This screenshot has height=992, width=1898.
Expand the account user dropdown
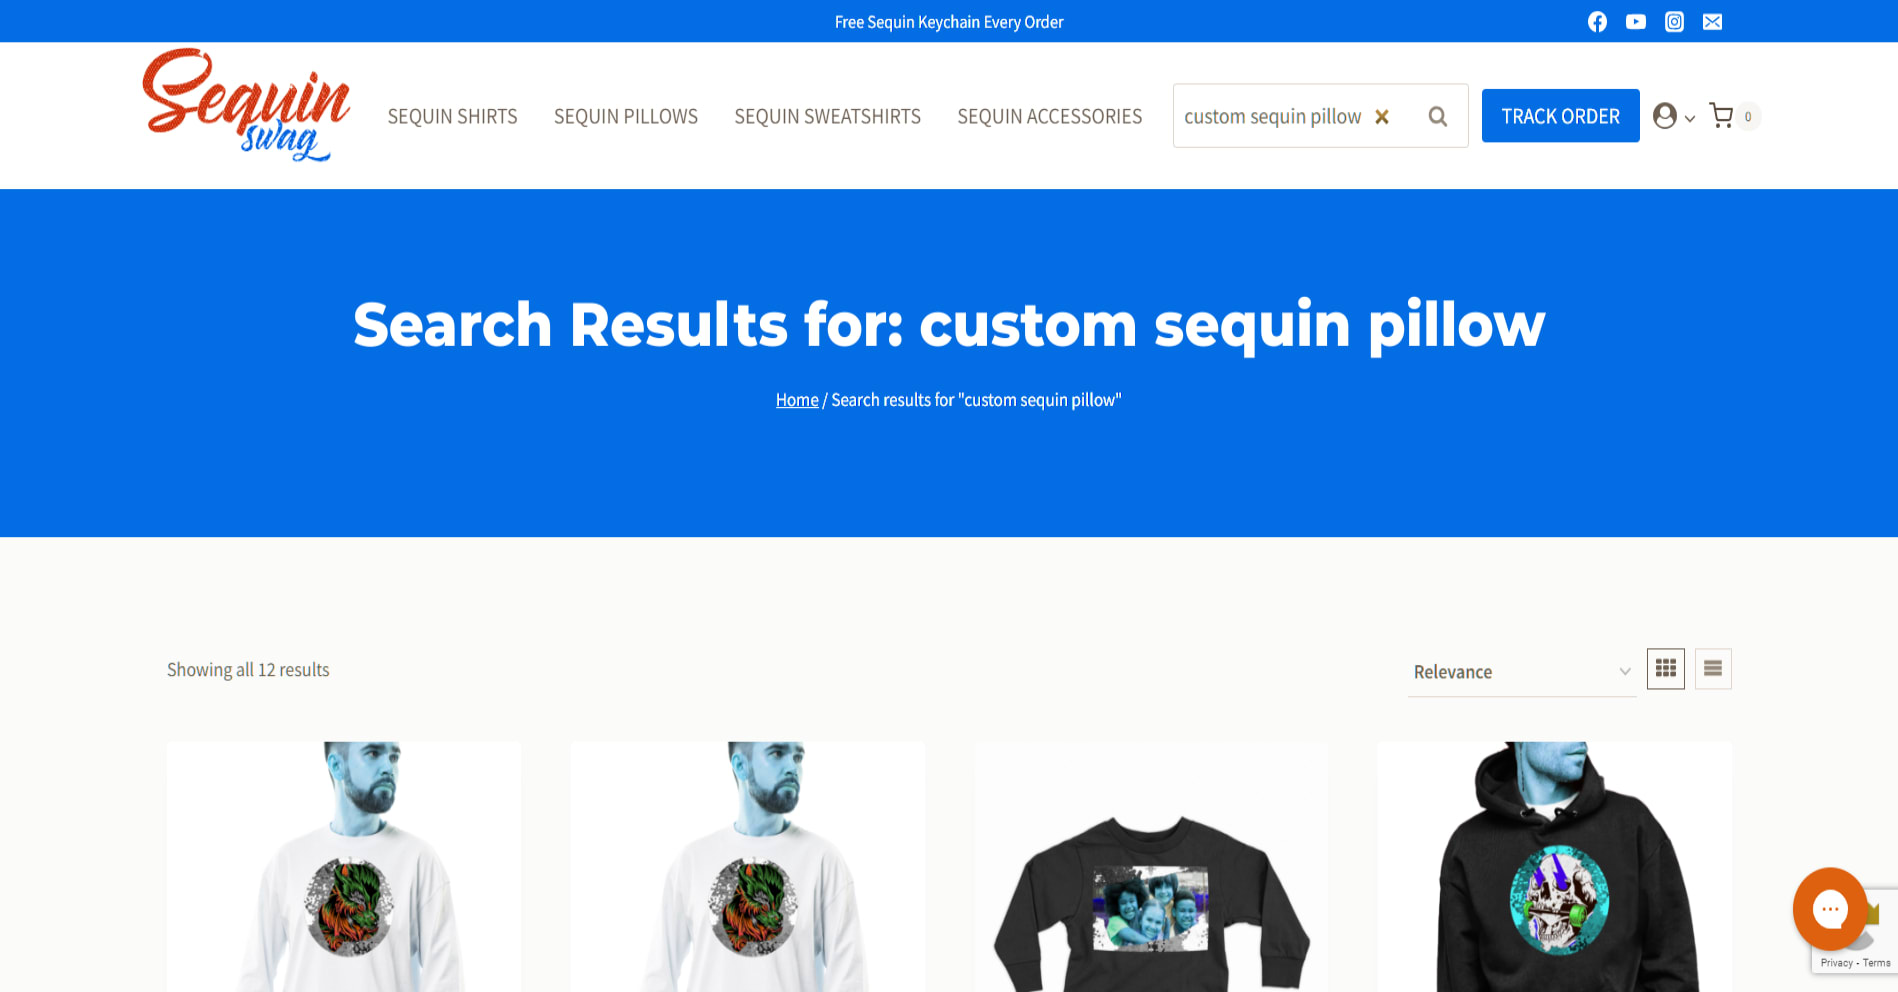tap(1673, 116)
